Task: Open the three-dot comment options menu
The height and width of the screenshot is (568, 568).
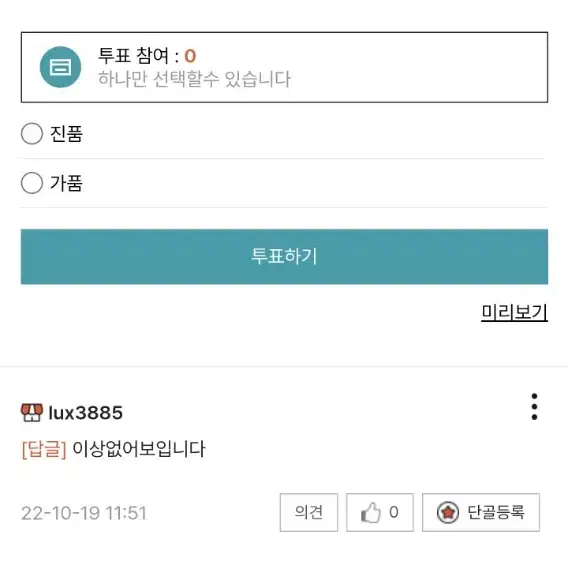Action: point(534,406)
